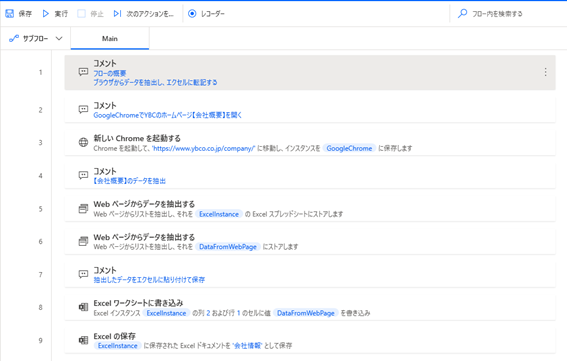Image resolution: width=567 pixels, height=361 pixels.
Task: Click the 次のアクションを... button label
Action: [150, 14]
